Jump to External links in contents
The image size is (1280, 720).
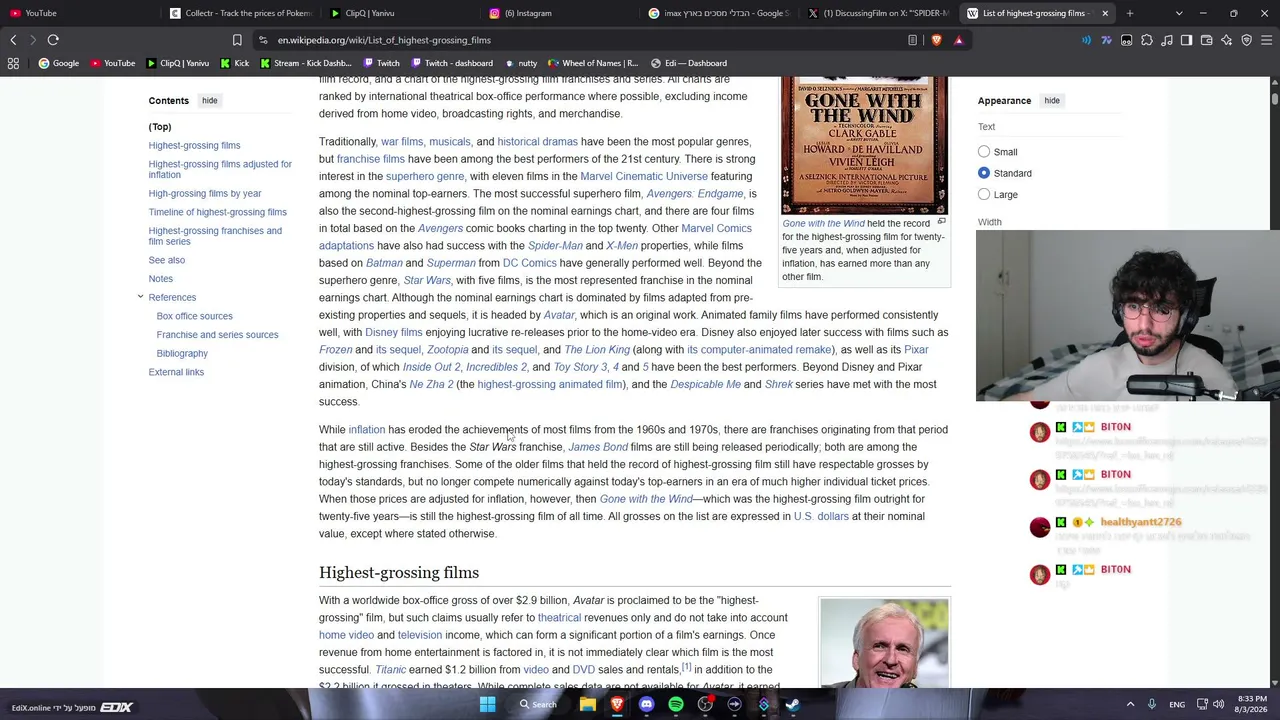(x=176, y=372)
